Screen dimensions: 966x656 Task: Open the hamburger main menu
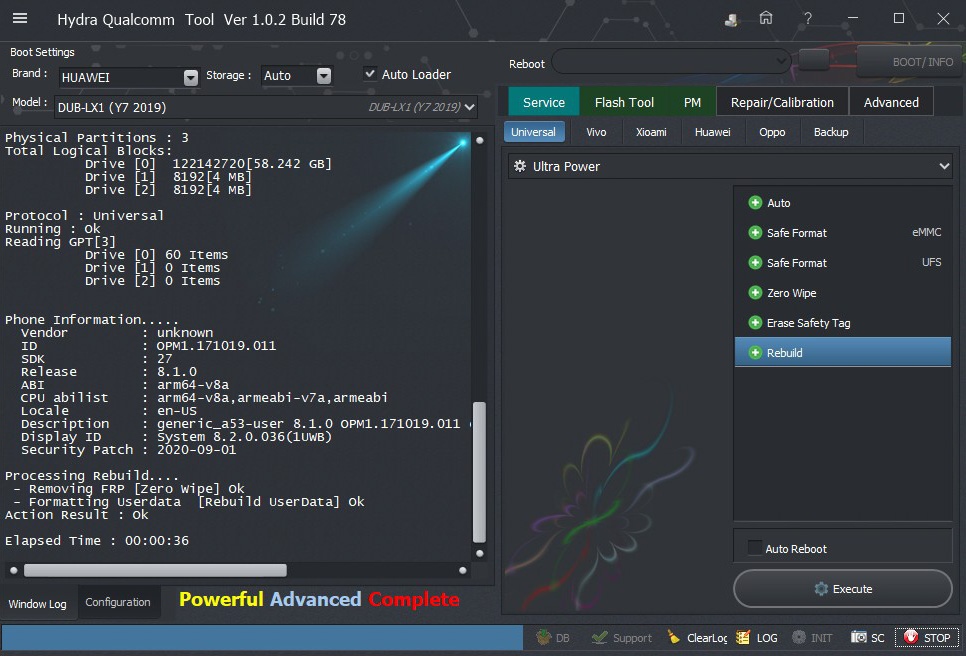coord(20,18)
